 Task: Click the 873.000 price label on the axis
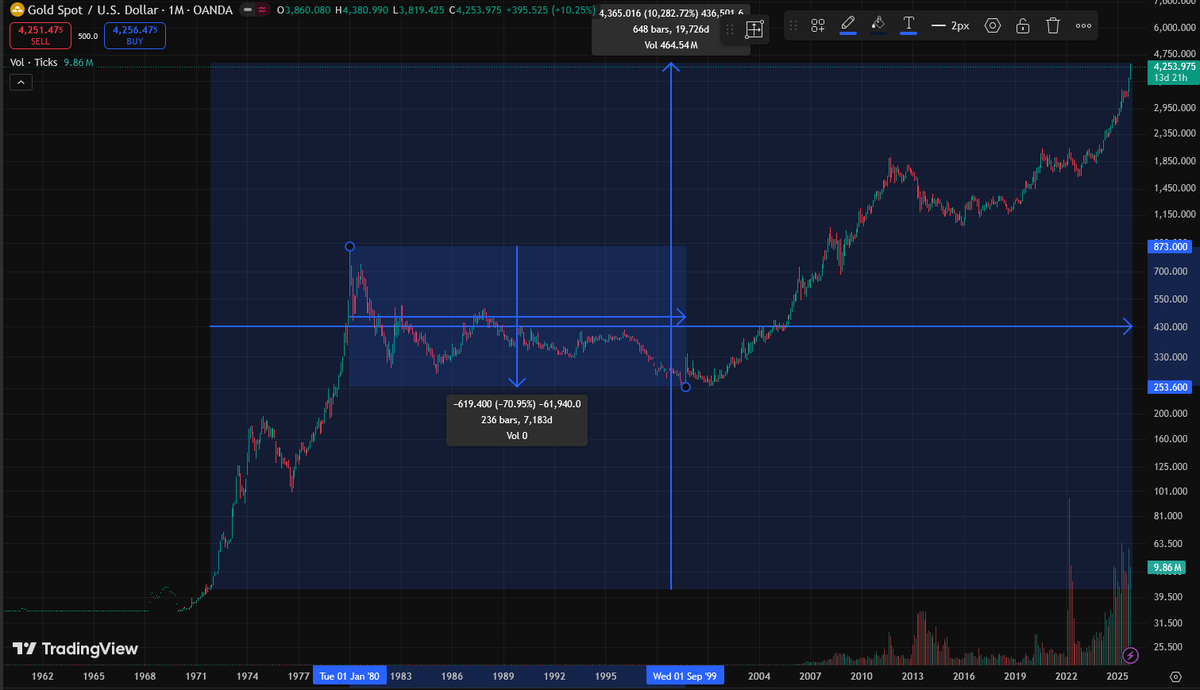1168,246
